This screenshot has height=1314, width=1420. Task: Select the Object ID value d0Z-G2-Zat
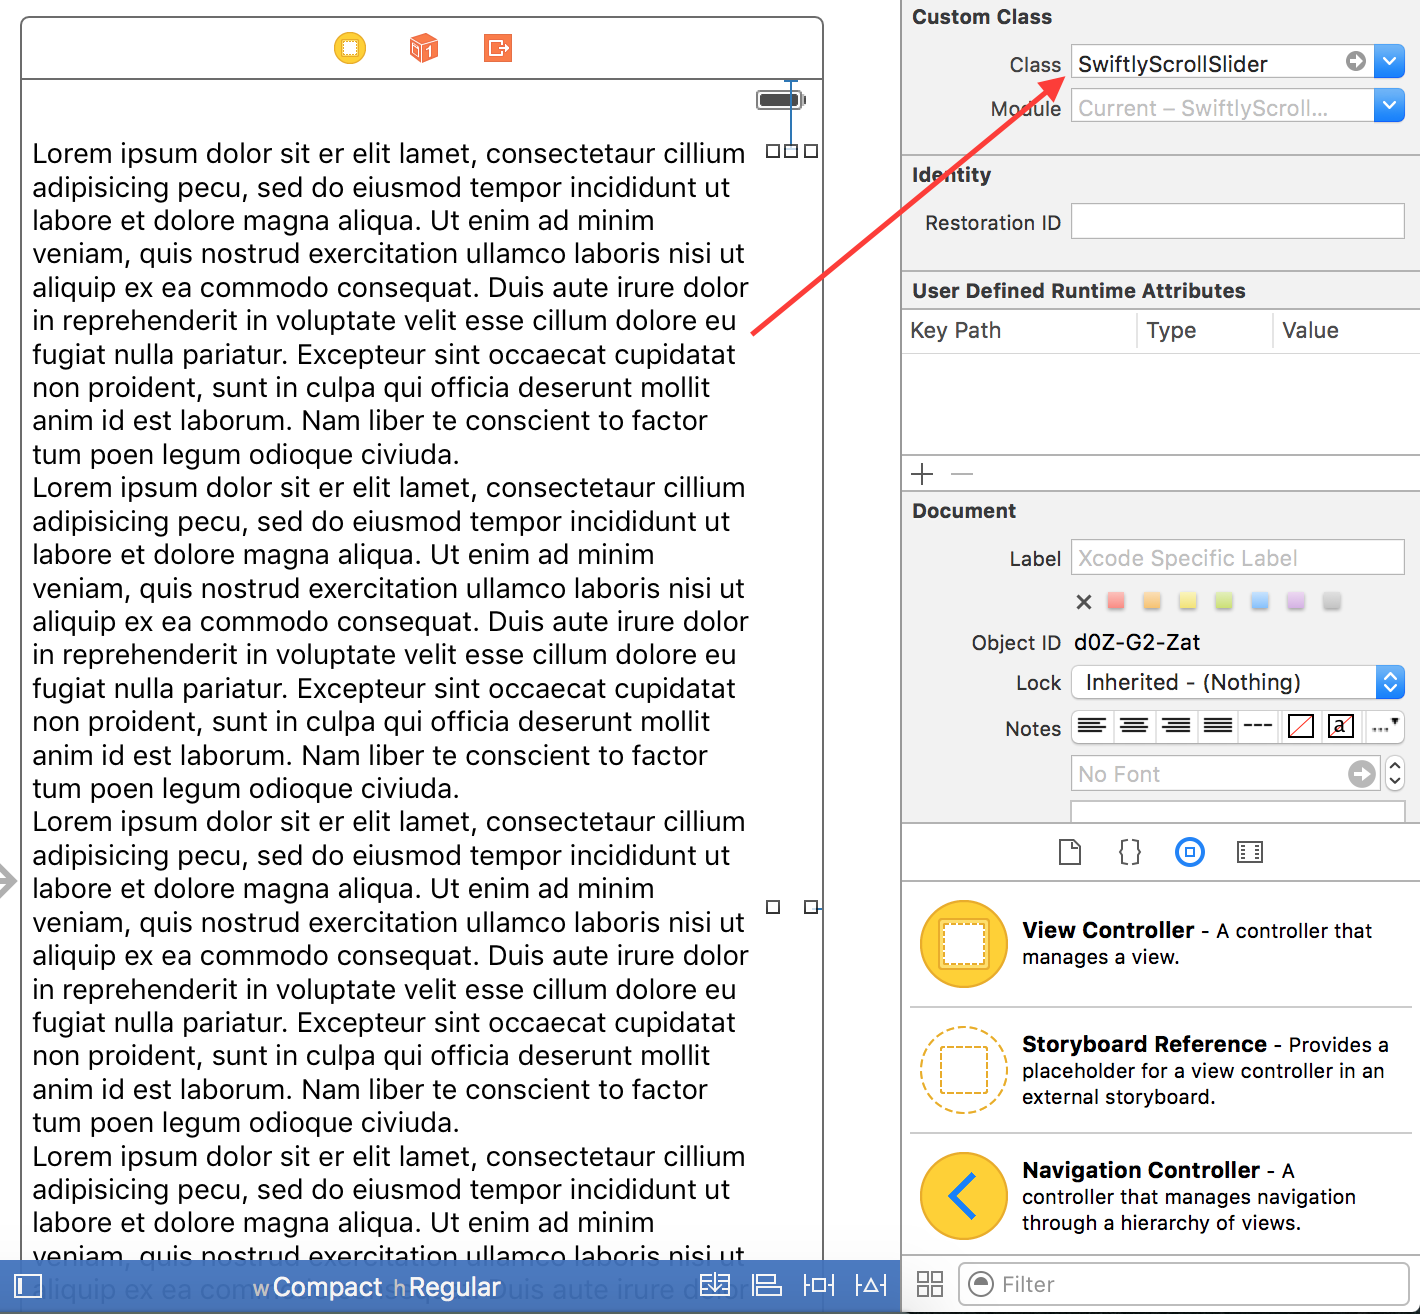click(x=1137, y=642)
